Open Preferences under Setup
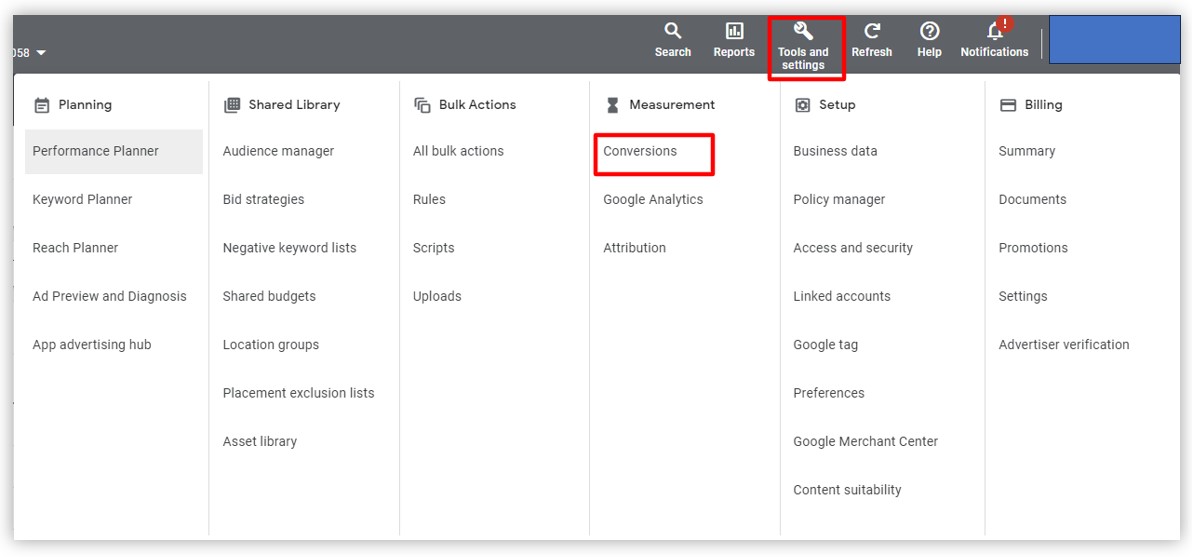The image size is (1192, 557). click(x=829, y=393)
